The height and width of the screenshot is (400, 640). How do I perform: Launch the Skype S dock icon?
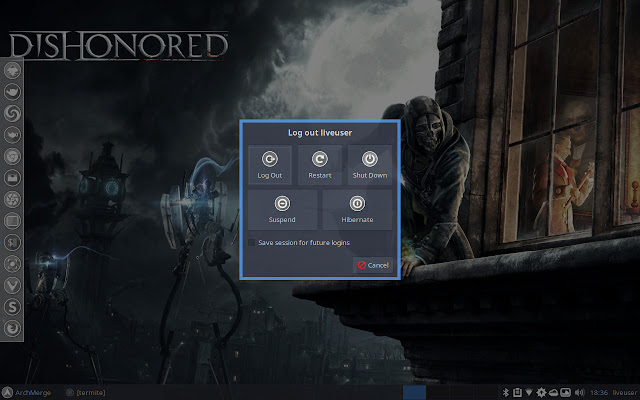[12, 307]
